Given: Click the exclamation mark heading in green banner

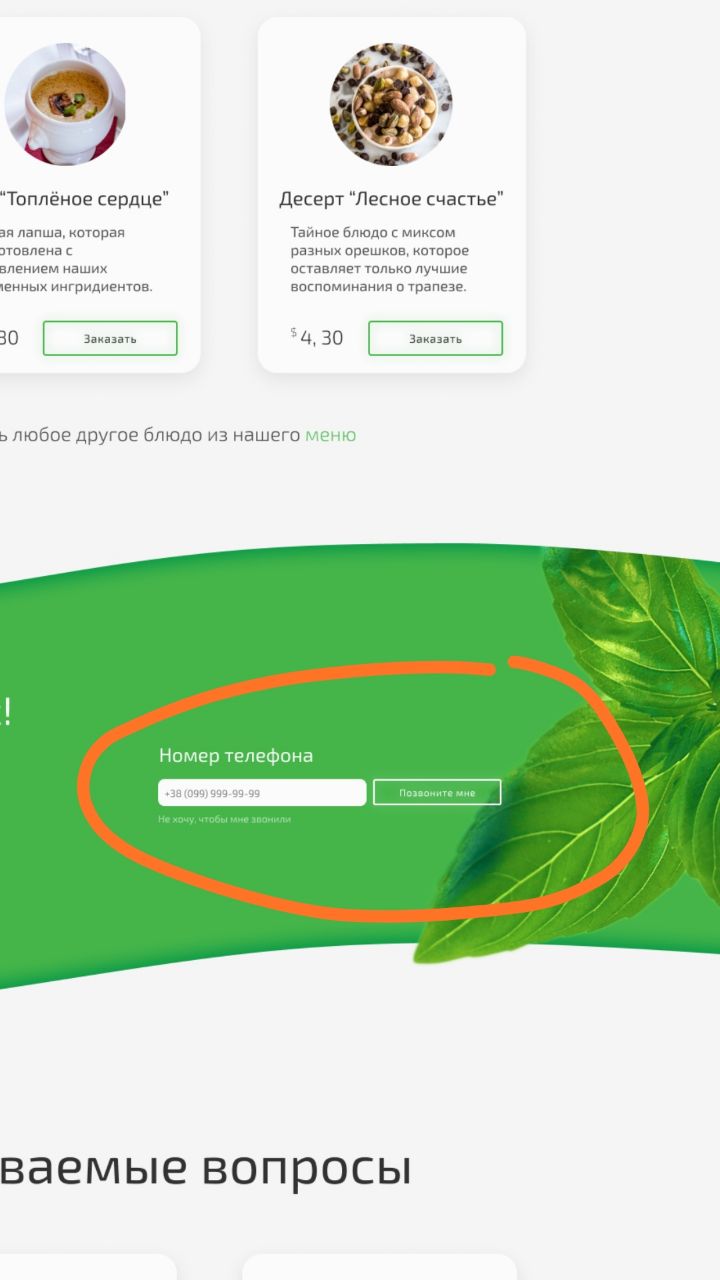Looking at the screenshot, I should pyautogui.click(x=6, y=711).
